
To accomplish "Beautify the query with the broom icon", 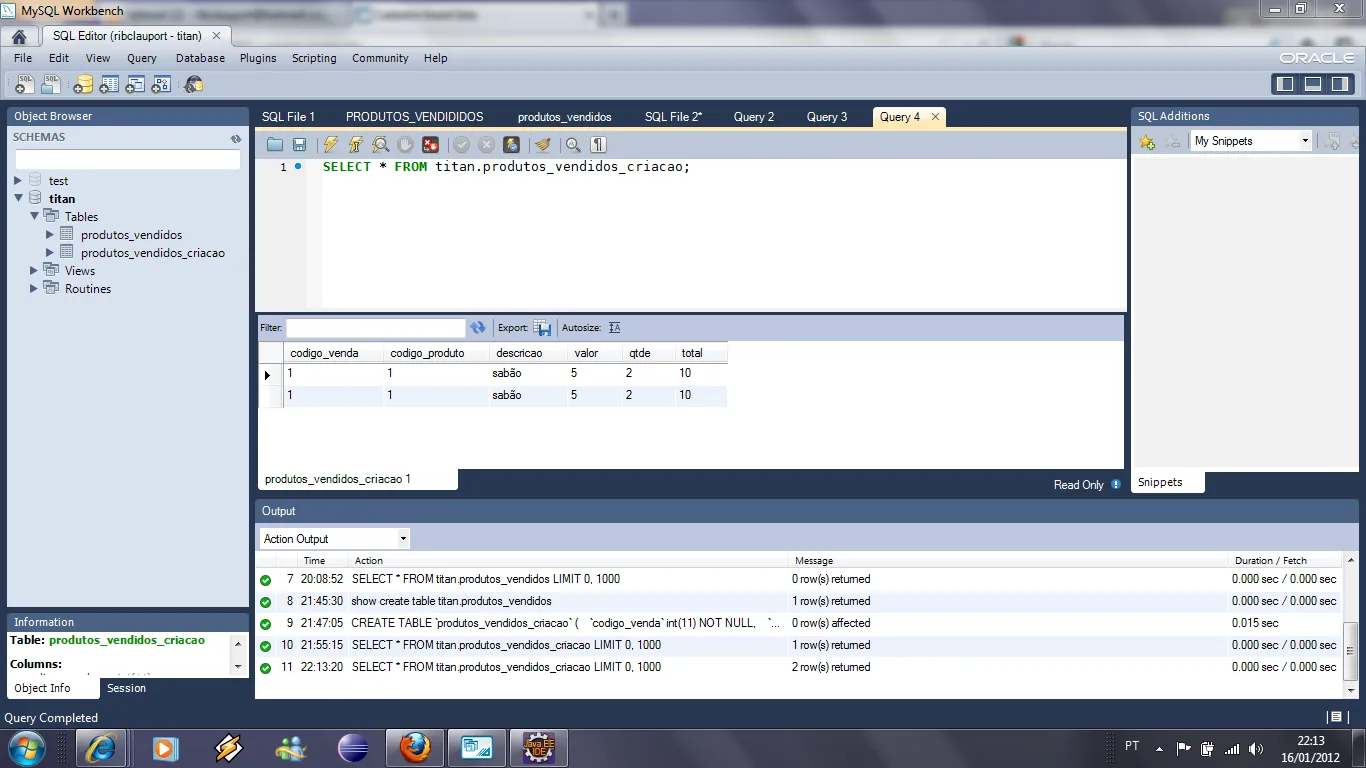I will (x=542, y=145).
